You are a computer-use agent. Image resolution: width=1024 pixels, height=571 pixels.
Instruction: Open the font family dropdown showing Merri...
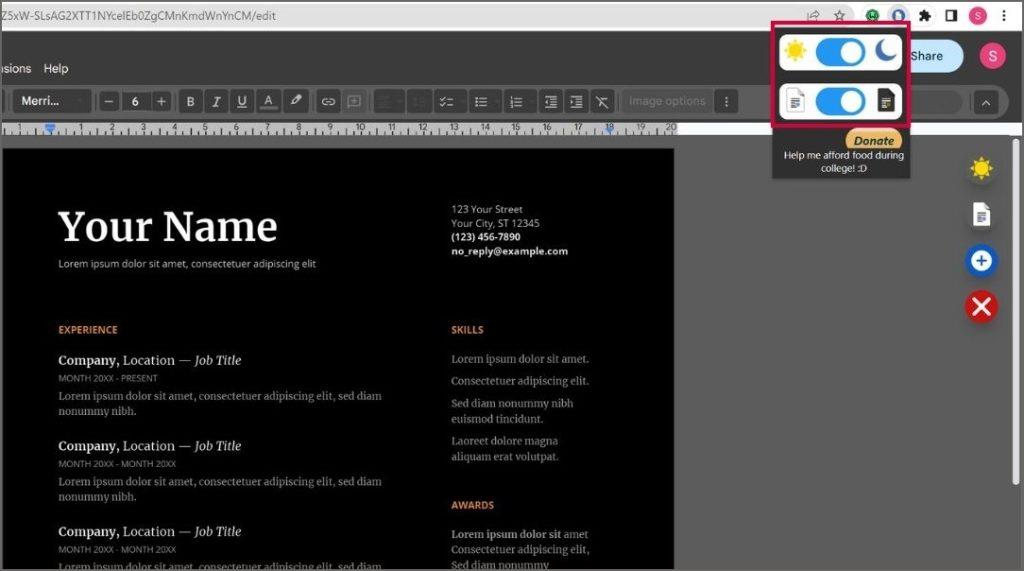click(x=51, y=101)
